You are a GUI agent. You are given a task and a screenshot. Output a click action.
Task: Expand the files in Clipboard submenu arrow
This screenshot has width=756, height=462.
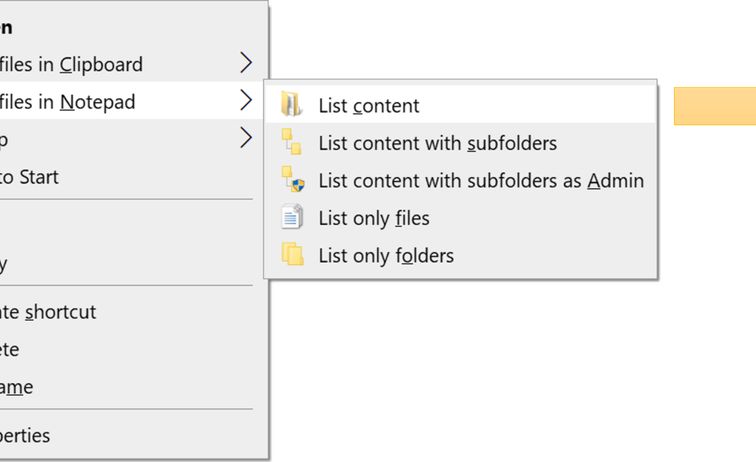(246, 64)
